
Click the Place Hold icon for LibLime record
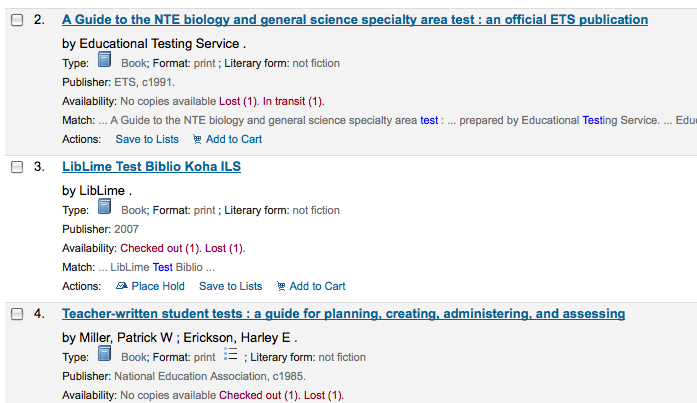(x=122, y=286)
